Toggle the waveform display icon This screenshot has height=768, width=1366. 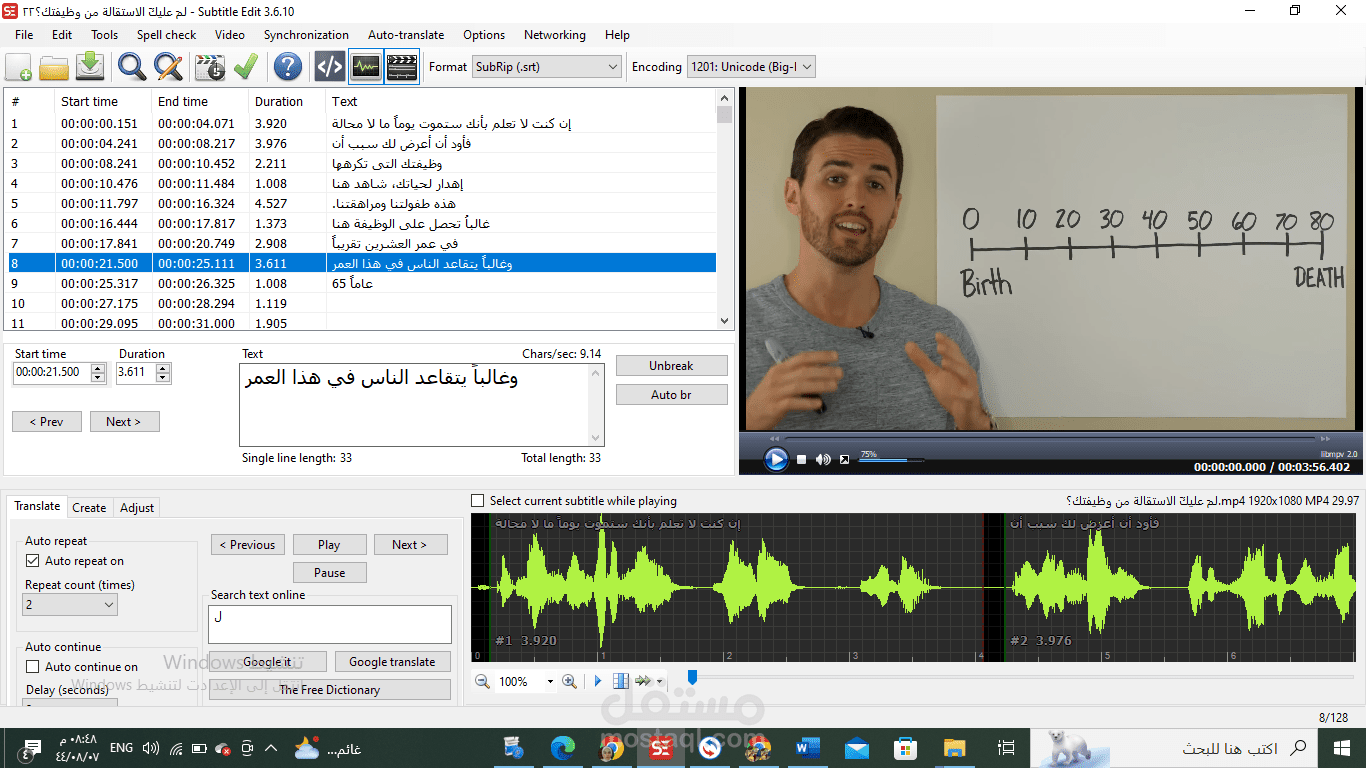[x=365, y=67]
